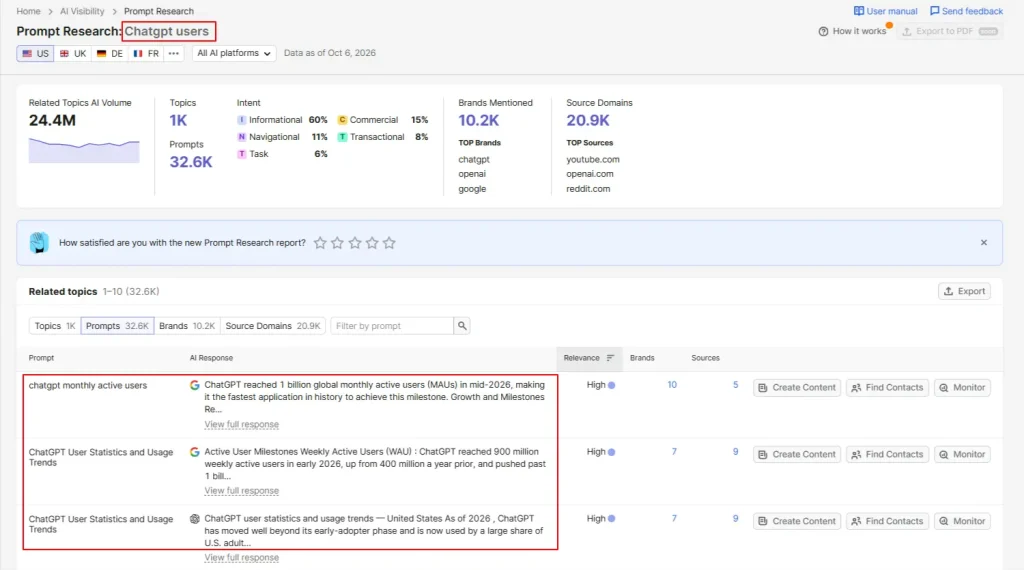Click Brands column header
Viewport: 1024px width, 570px height.
pyautogui.click(x=642, y=358)
